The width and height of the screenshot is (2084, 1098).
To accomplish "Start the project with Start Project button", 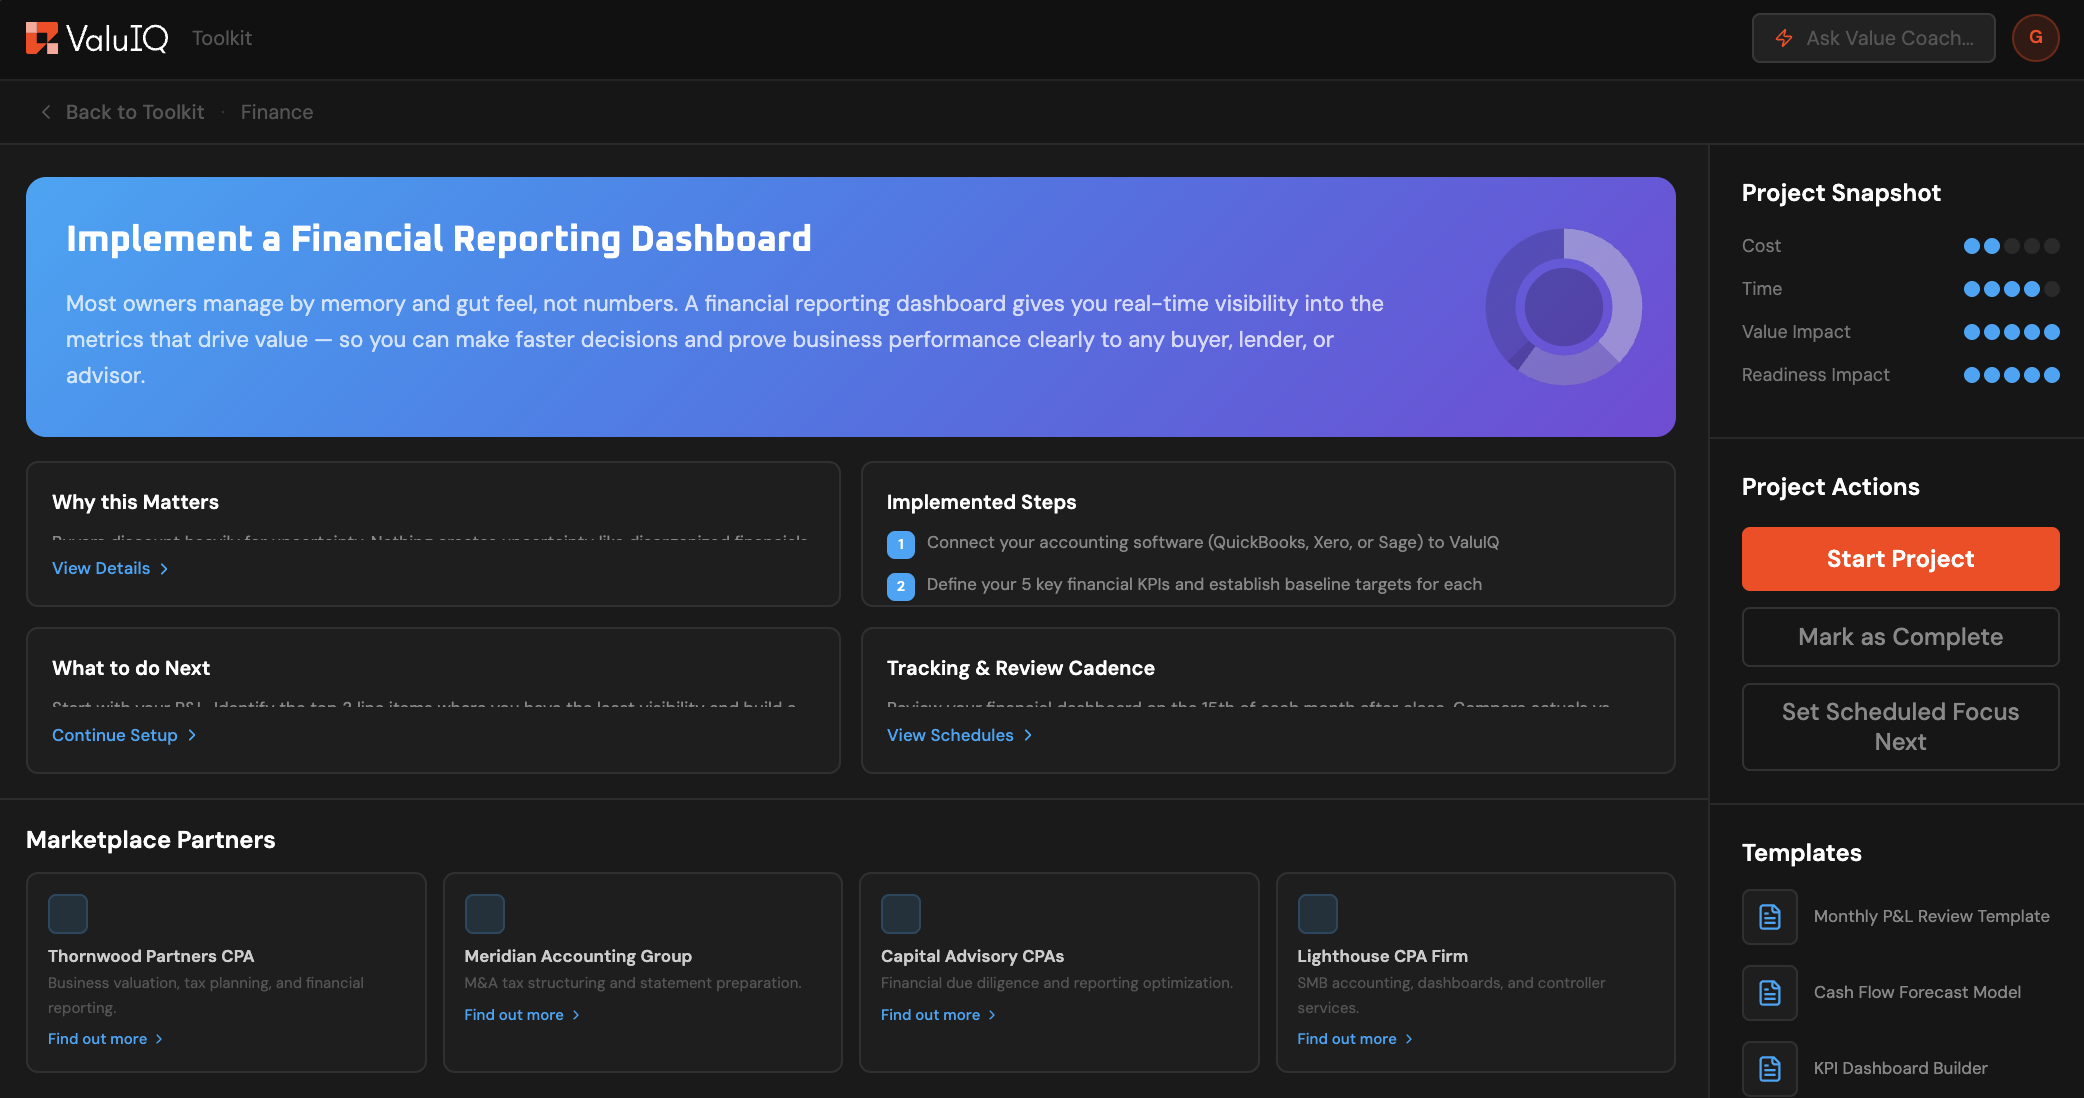I will 1900,559.
